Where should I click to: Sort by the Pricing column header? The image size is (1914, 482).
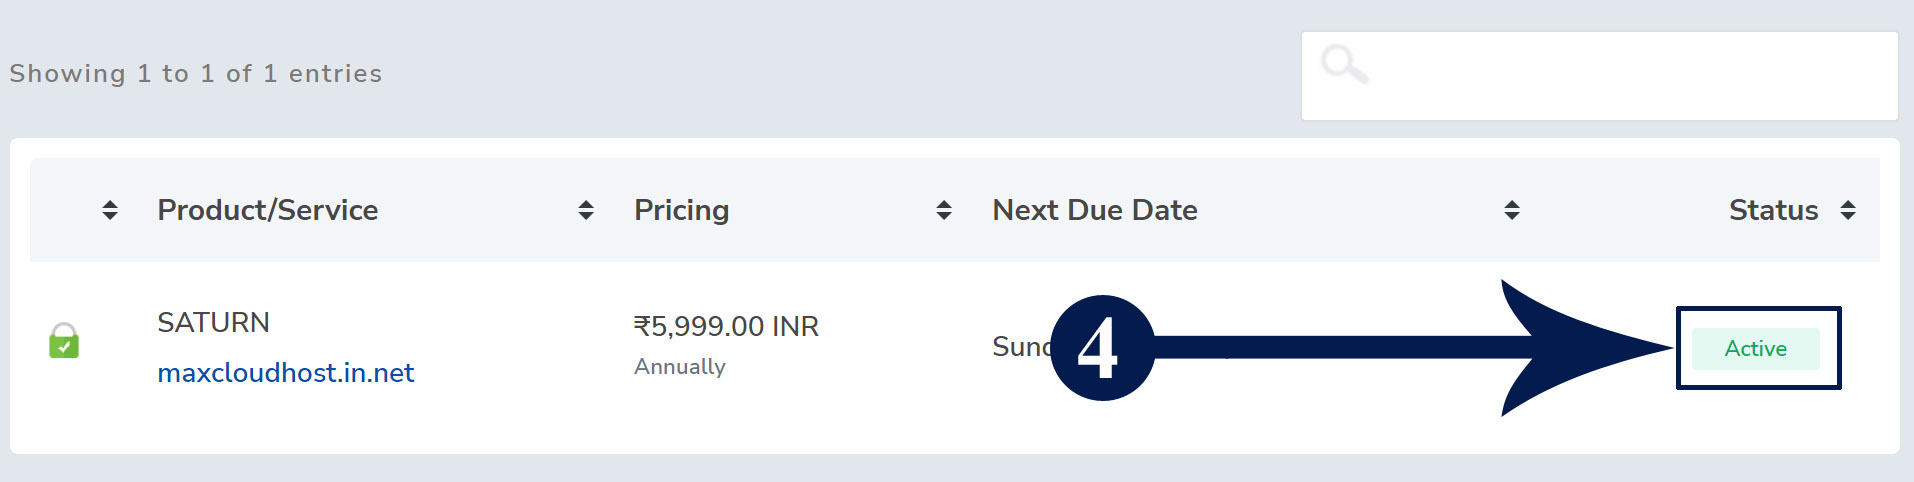[682, 210]
